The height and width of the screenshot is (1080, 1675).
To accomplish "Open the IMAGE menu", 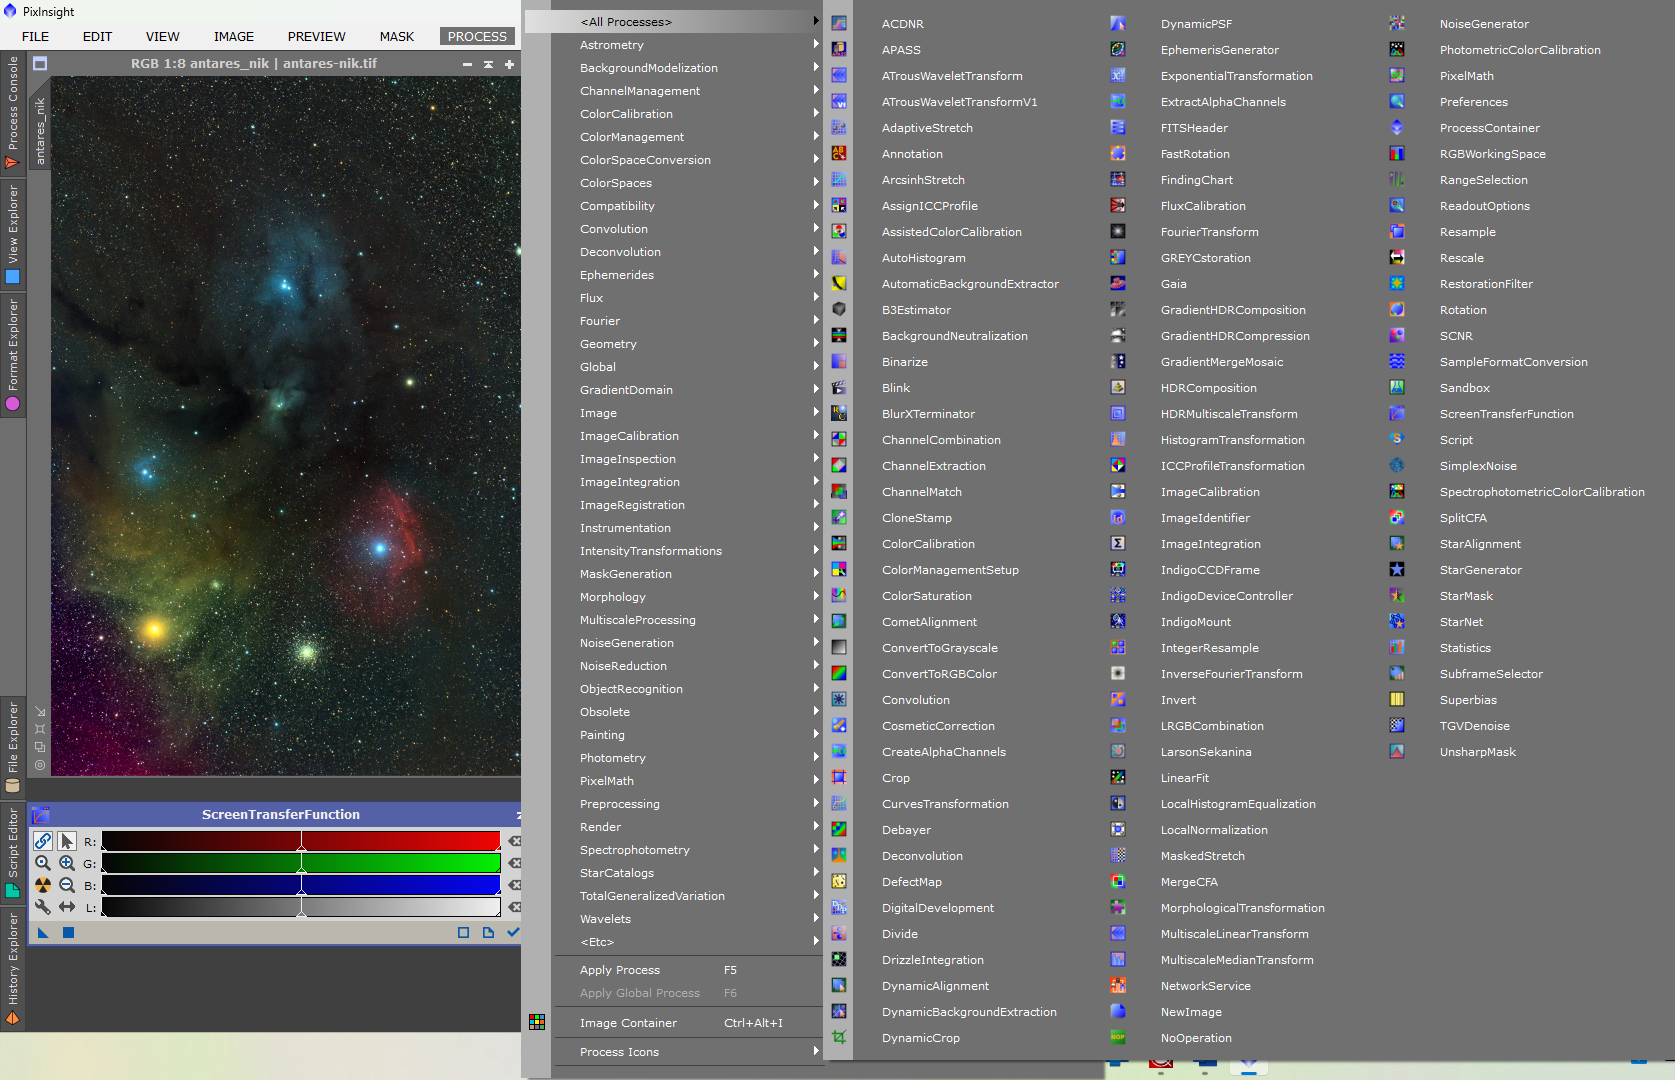I will pyautogui.click(x=233, y=36).
